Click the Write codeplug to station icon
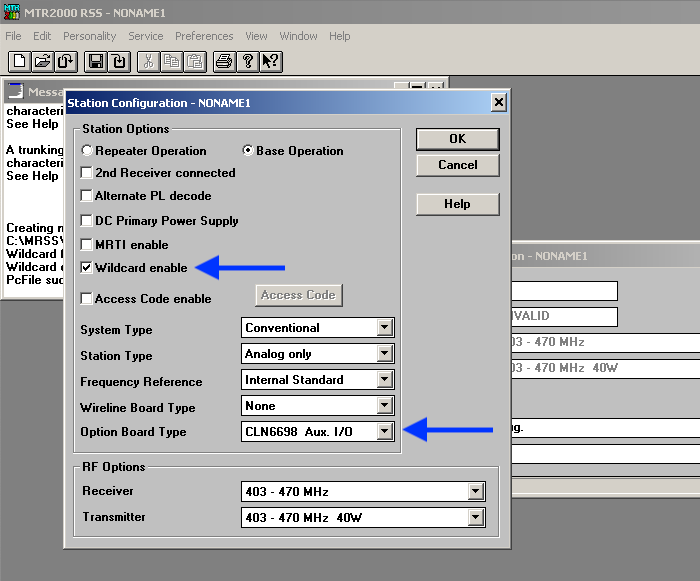Image resolution: width=700 pixels, height=581 pixels. [x=119, y=61]
